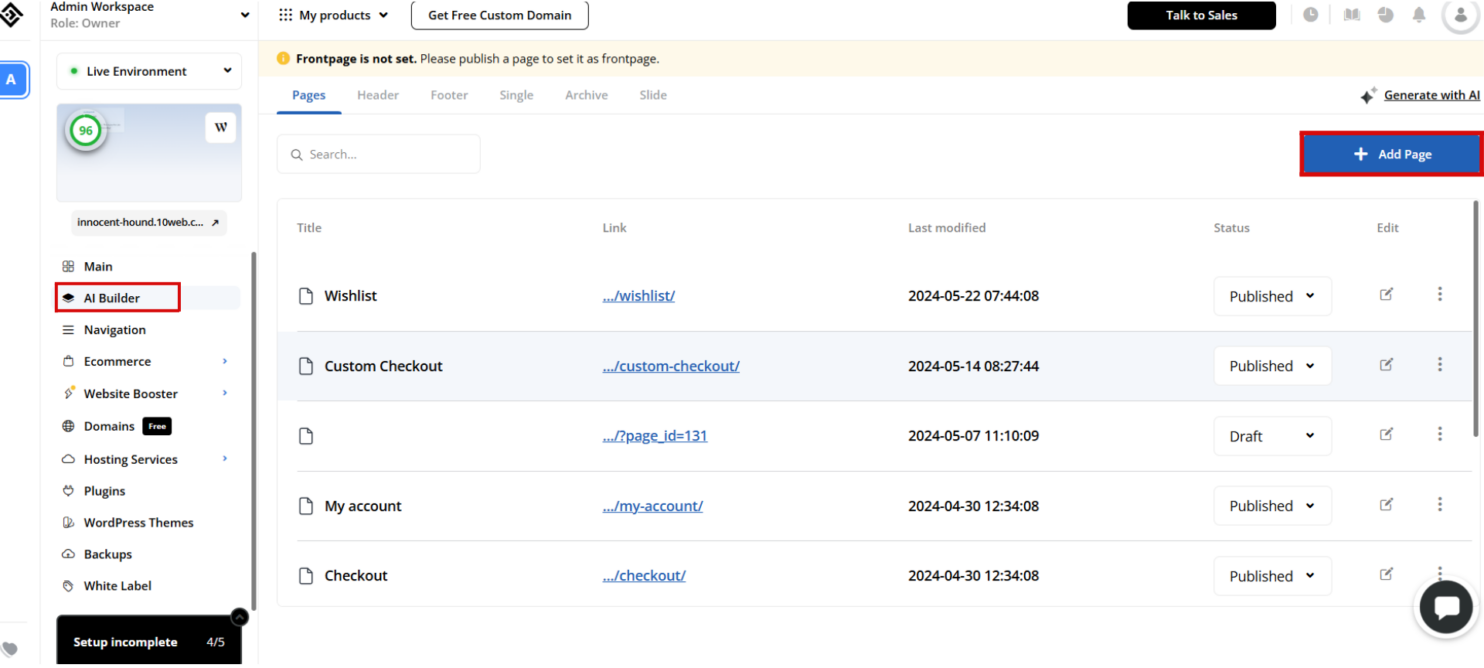This screenshot has height=668, width=1484.
Task: Click the WordPress admin icon on thumbnail
Action: click(x=221, y=128)
